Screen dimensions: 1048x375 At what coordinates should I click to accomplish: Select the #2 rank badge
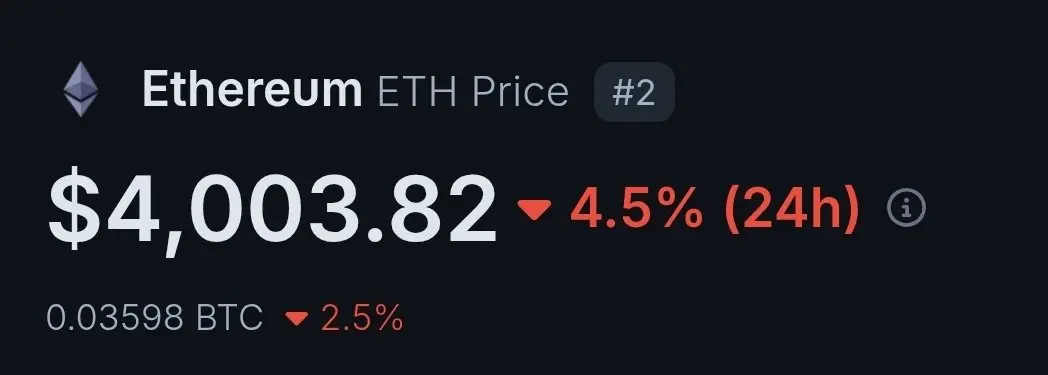[634, 92]
